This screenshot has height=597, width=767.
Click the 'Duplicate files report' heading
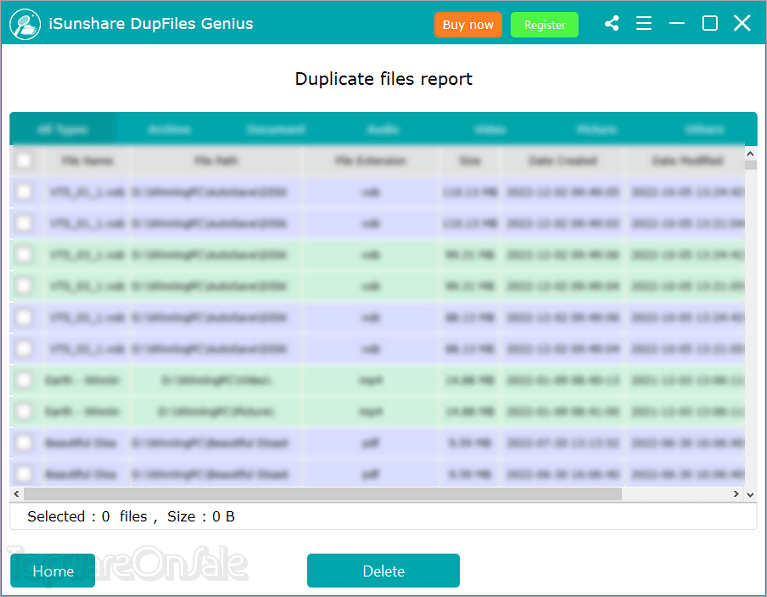[x=384, y=79]
